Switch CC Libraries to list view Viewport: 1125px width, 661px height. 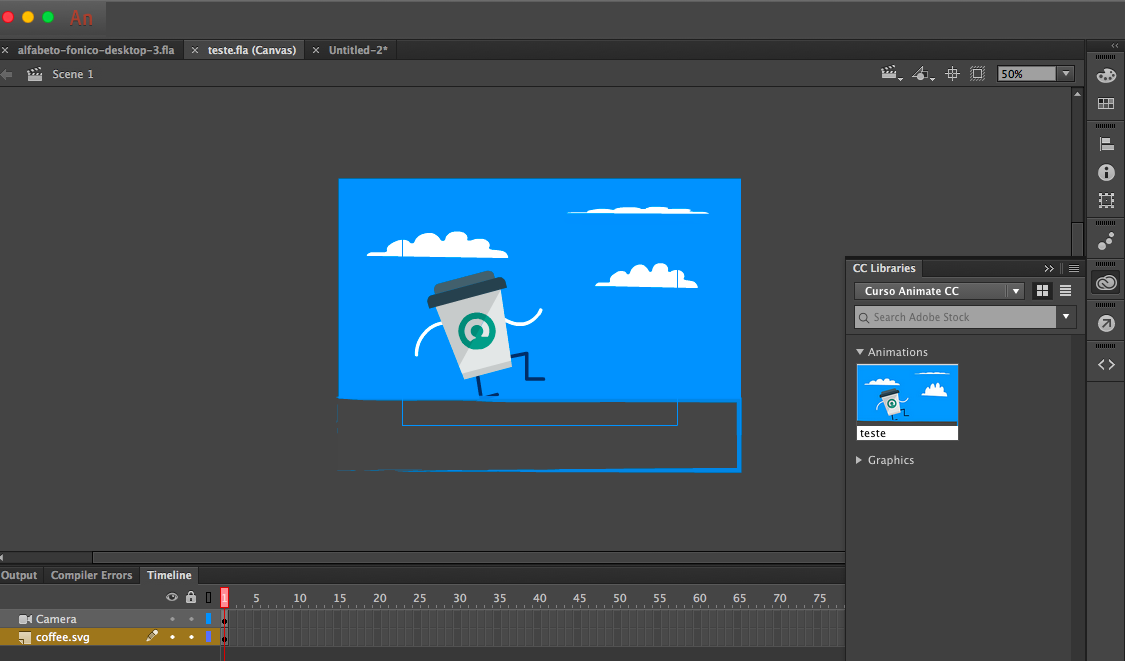[1065, 291]
